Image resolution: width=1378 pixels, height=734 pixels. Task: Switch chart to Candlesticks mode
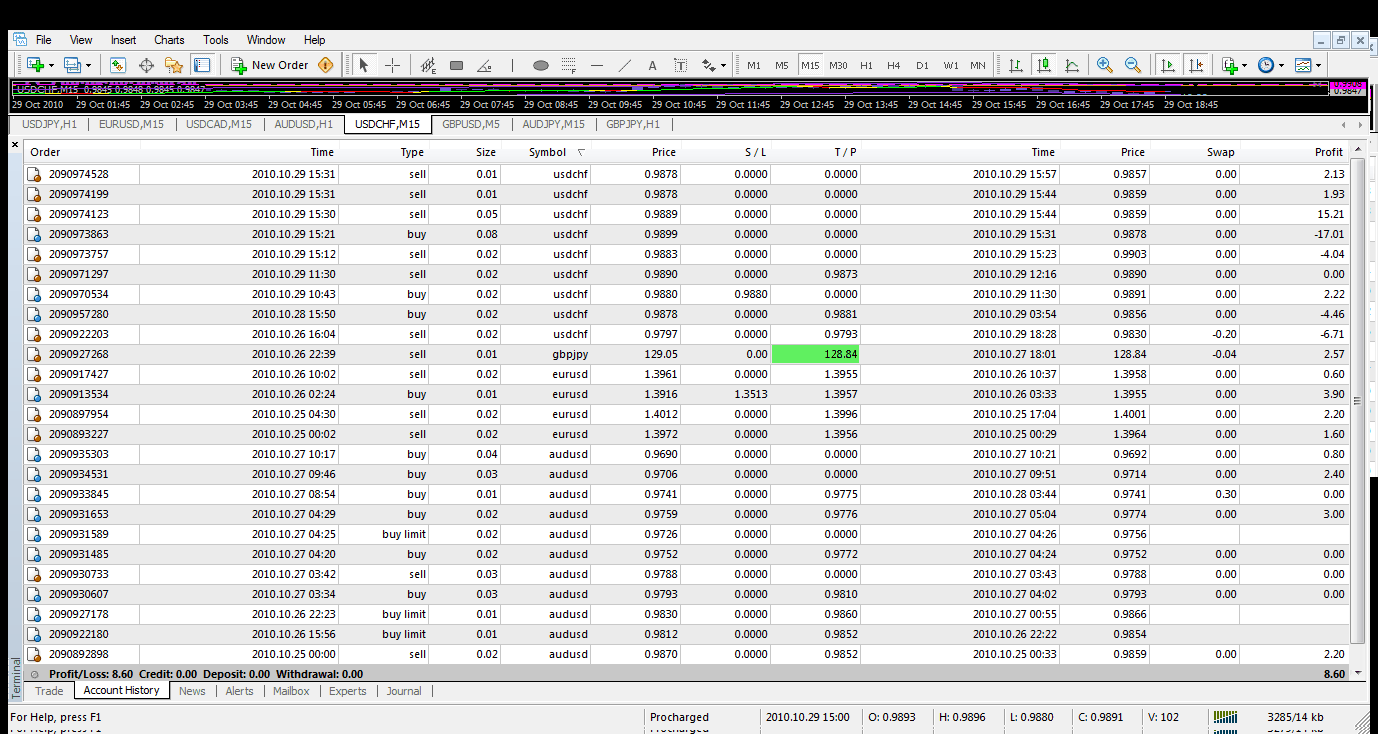tap(1044, 65)
